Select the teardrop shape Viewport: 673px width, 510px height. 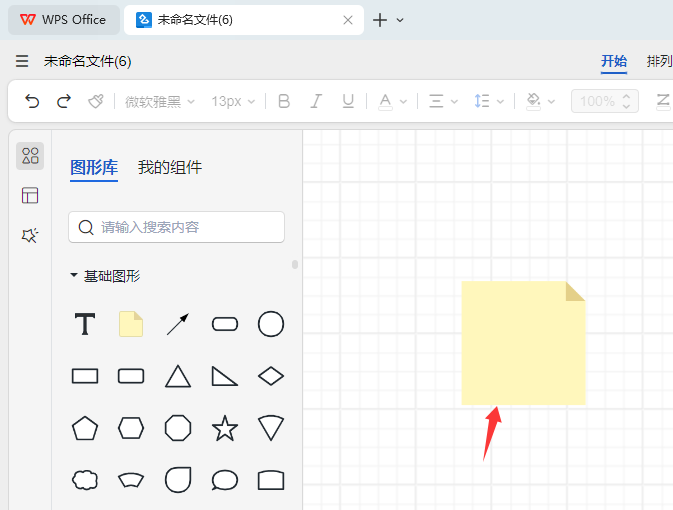[178, 480]
